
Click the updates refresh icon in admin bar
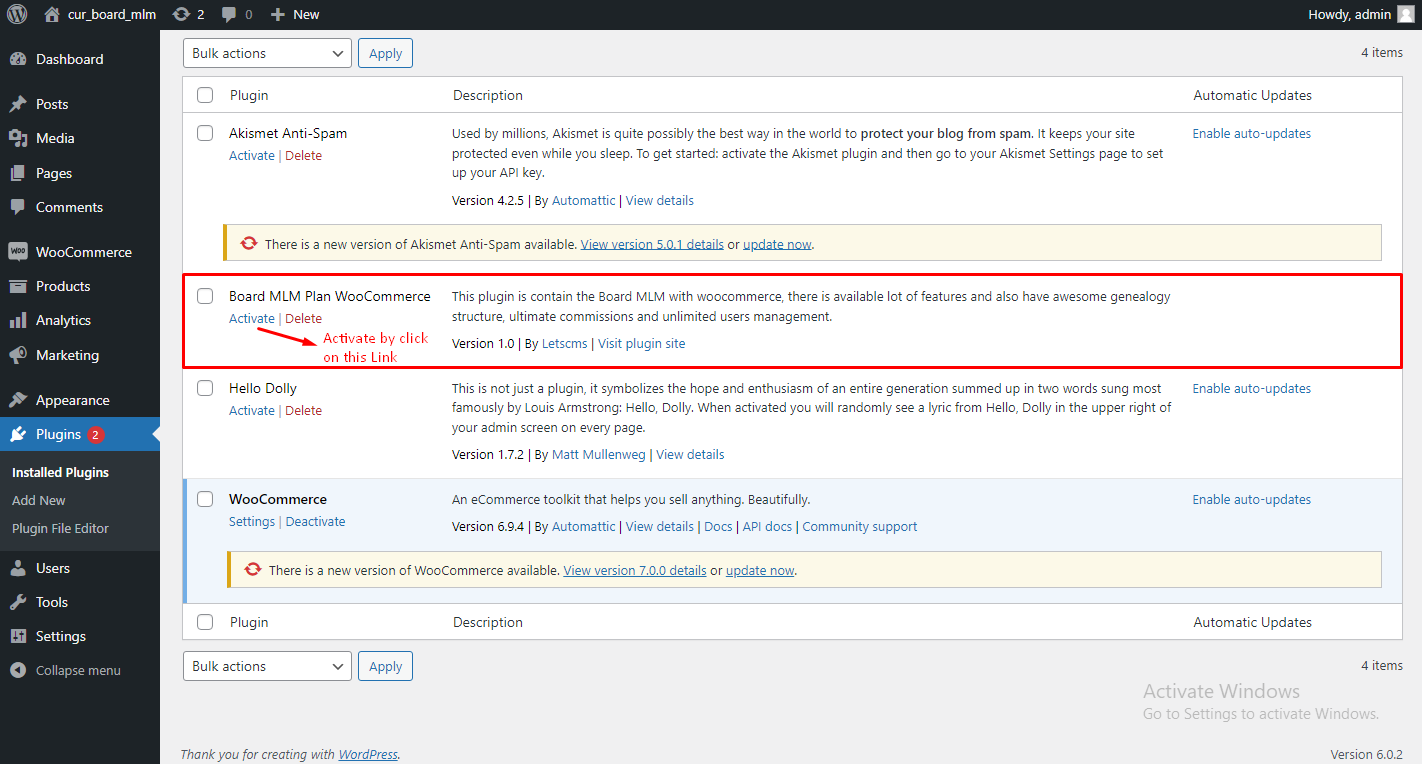[183, 14]
